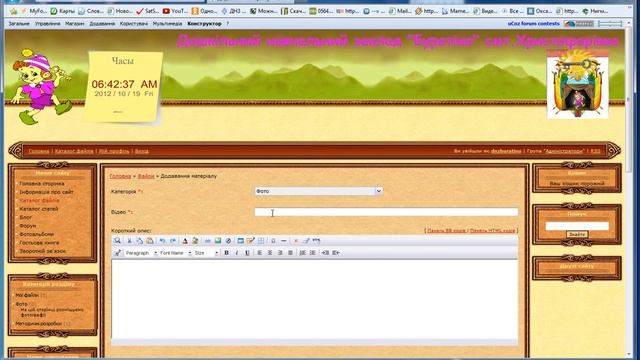Open the font color tool (letter A)
Image resolution: width=640 pixels, height=360 pixels.
coord(185,241)
